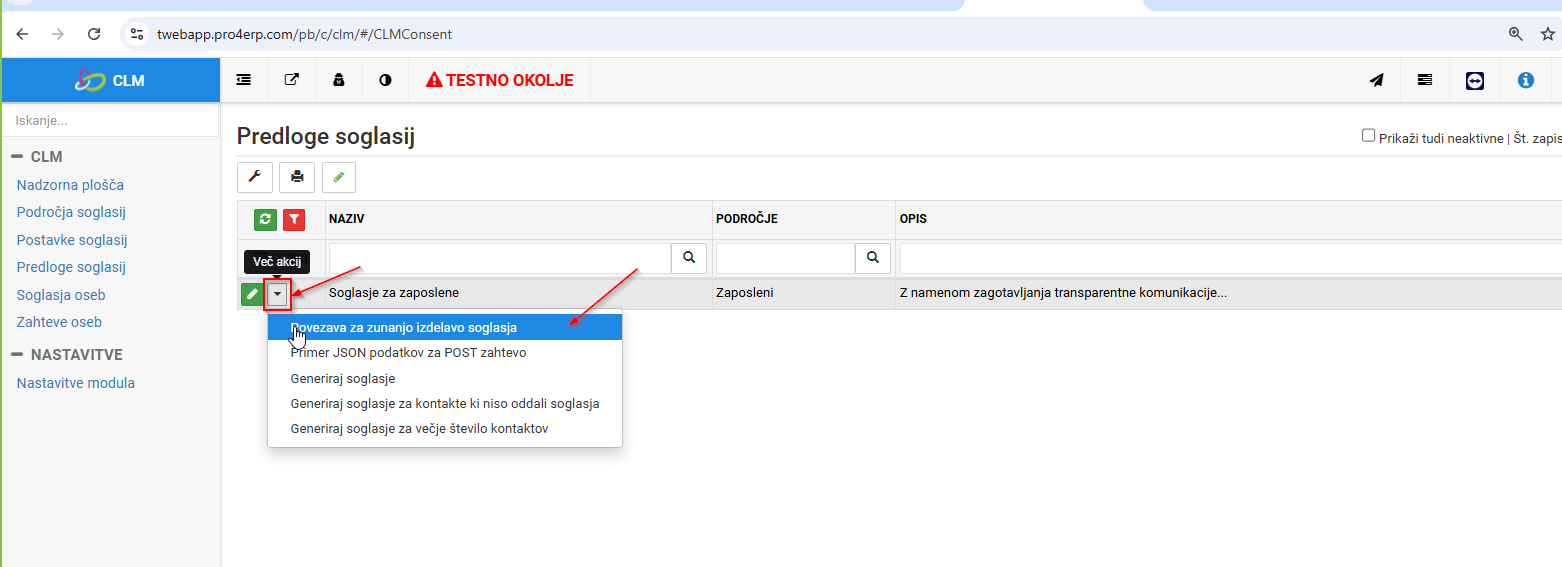Screen dimensions: 1562x567
Task: Reload the browser page
Action: [x=94, y=34]
